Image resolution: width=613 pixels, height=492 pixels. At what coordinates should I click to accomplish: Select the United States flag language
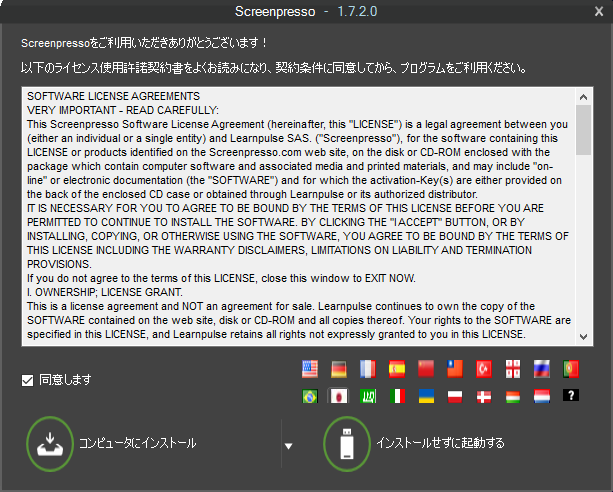pos(310,369)
